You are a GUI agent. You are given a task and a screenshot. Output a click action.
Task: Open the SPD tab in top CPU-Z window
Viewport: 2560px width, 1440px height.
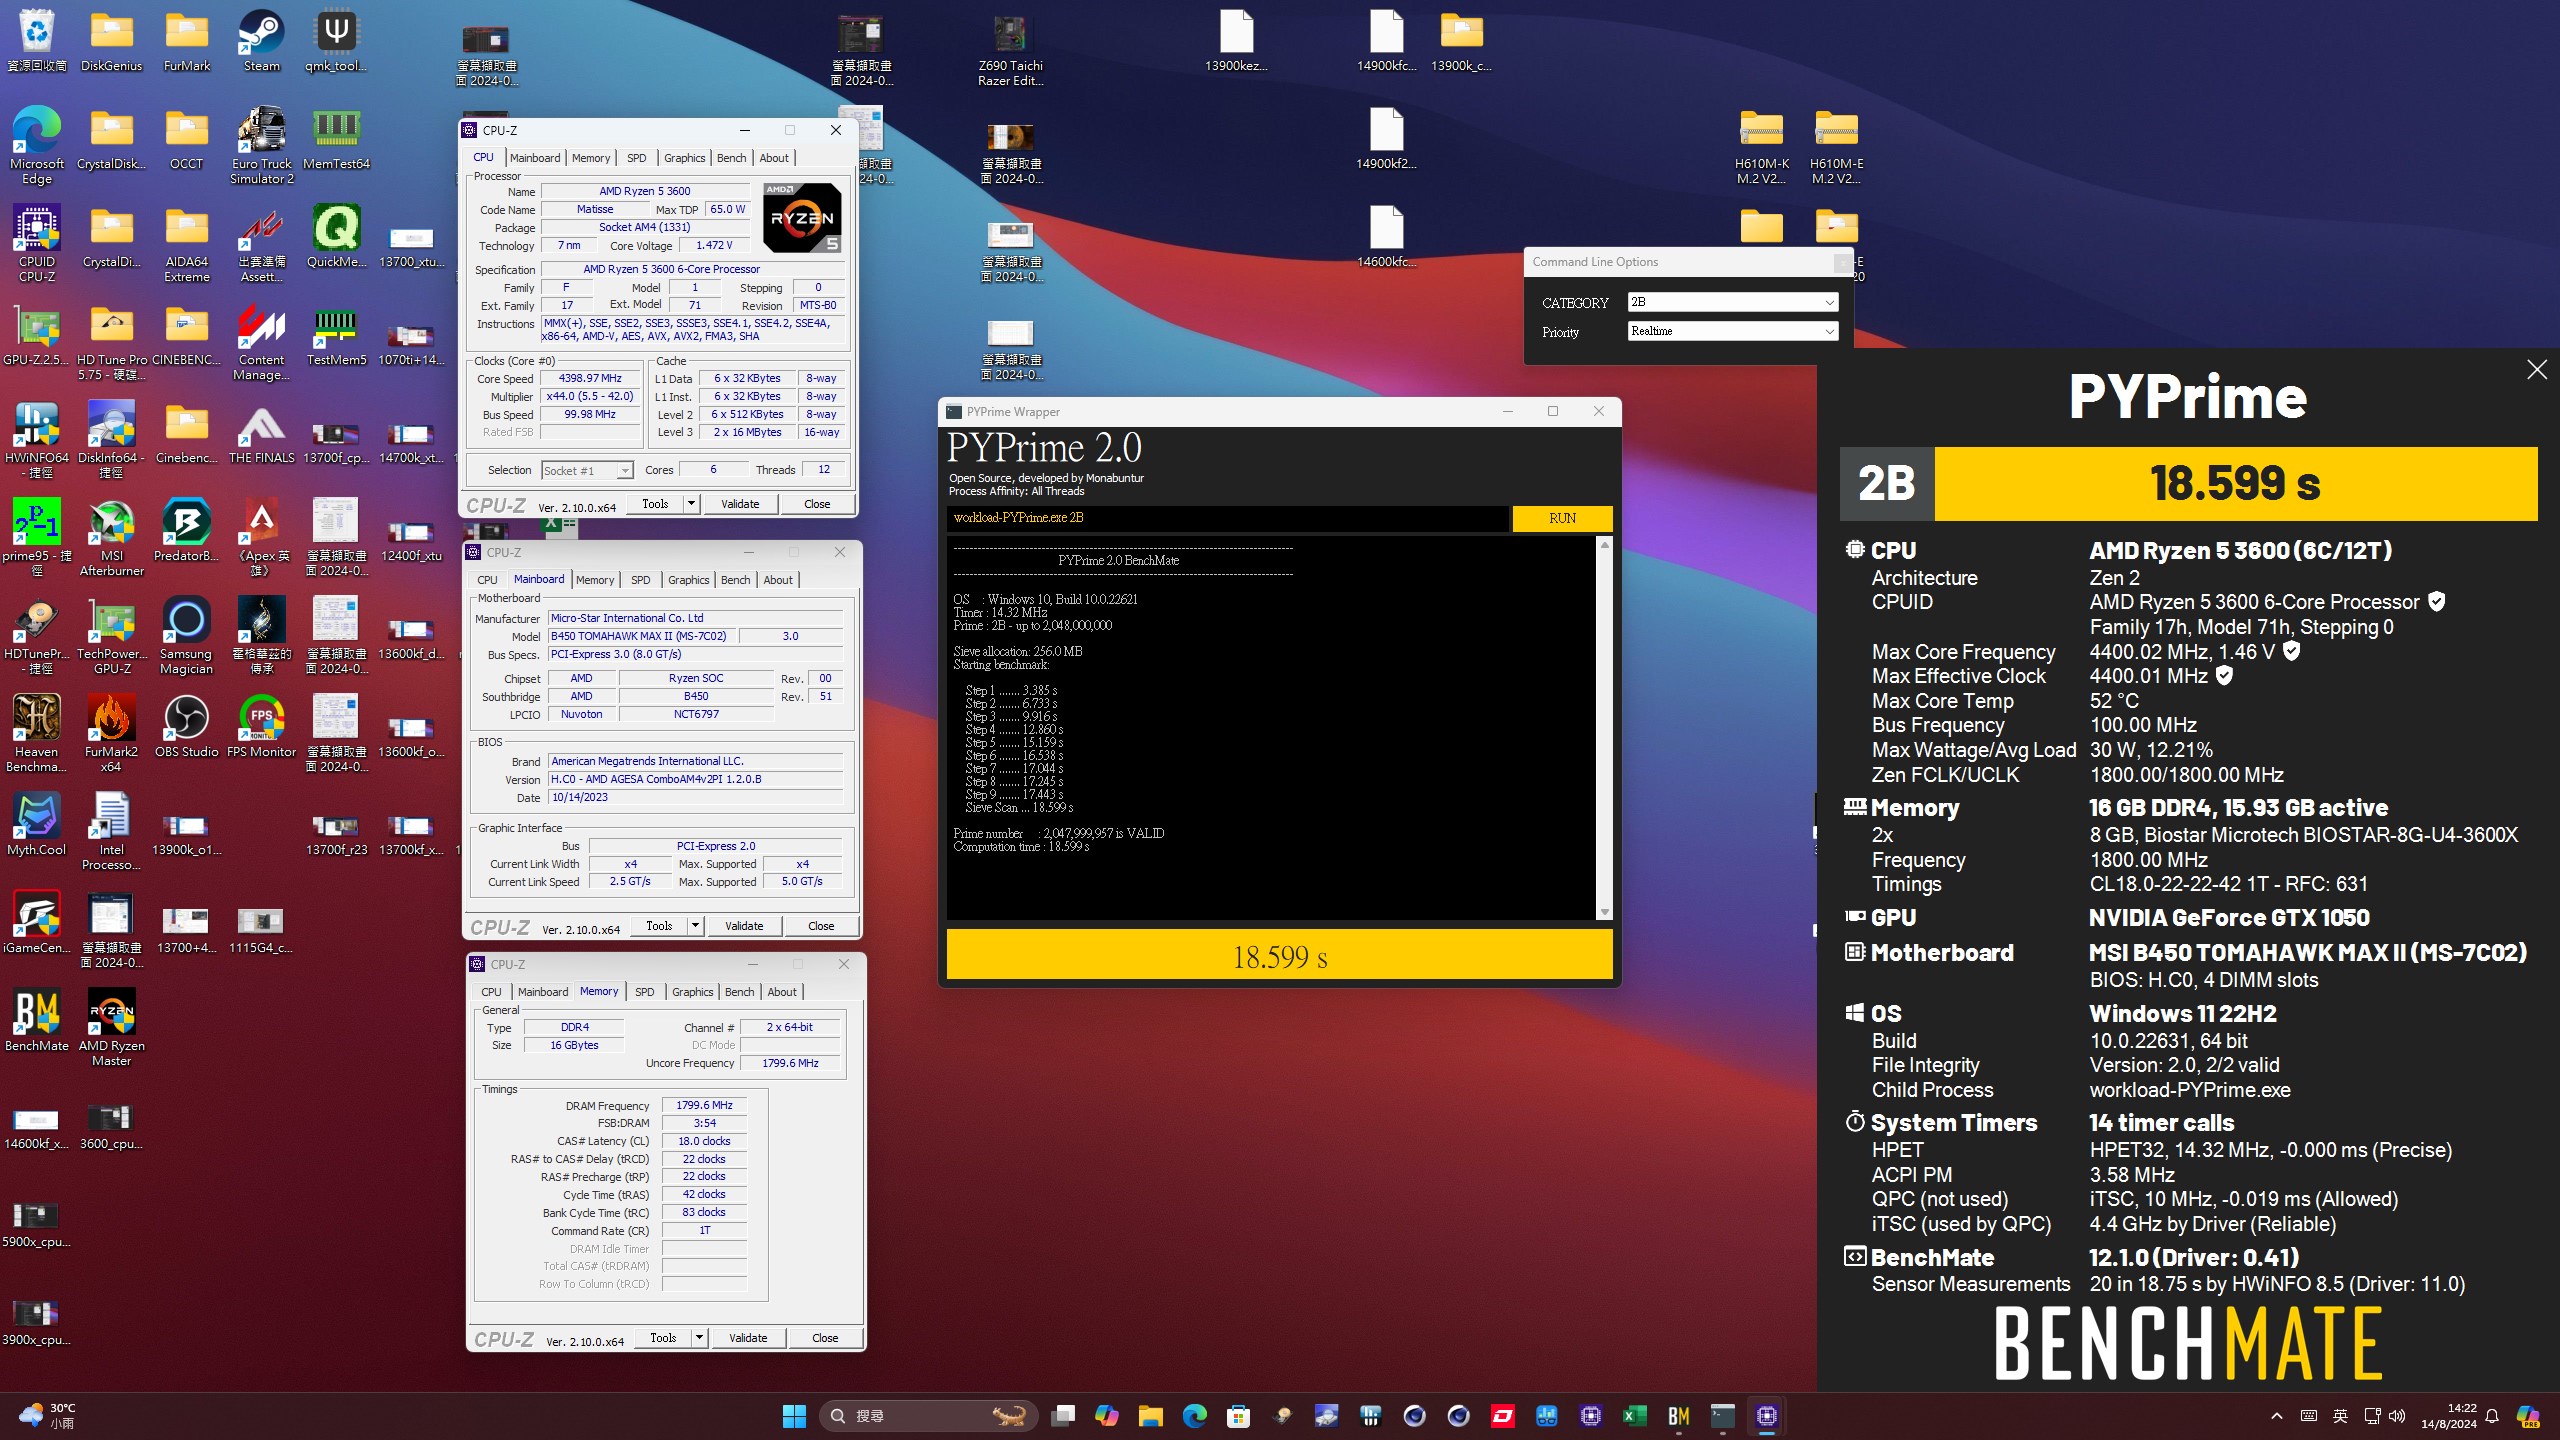[637, 158]
